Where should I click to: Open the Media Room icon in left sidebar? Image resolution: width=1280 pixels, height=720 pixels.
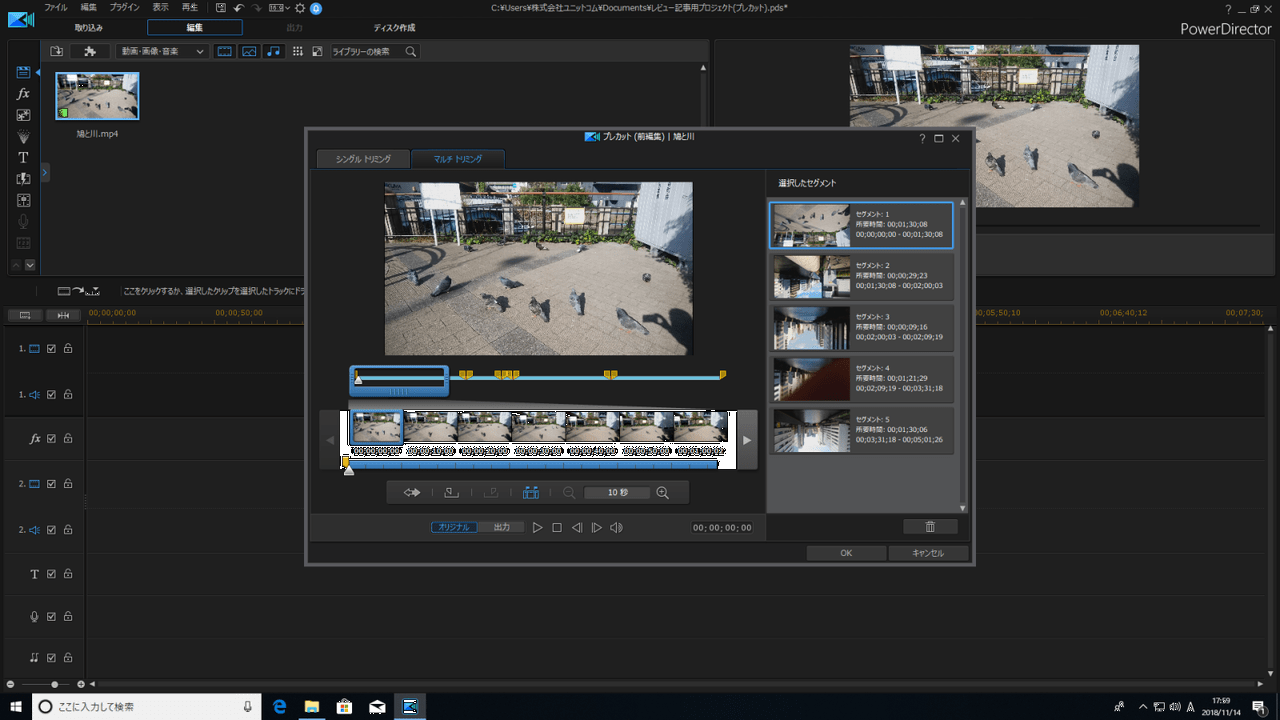23,72
